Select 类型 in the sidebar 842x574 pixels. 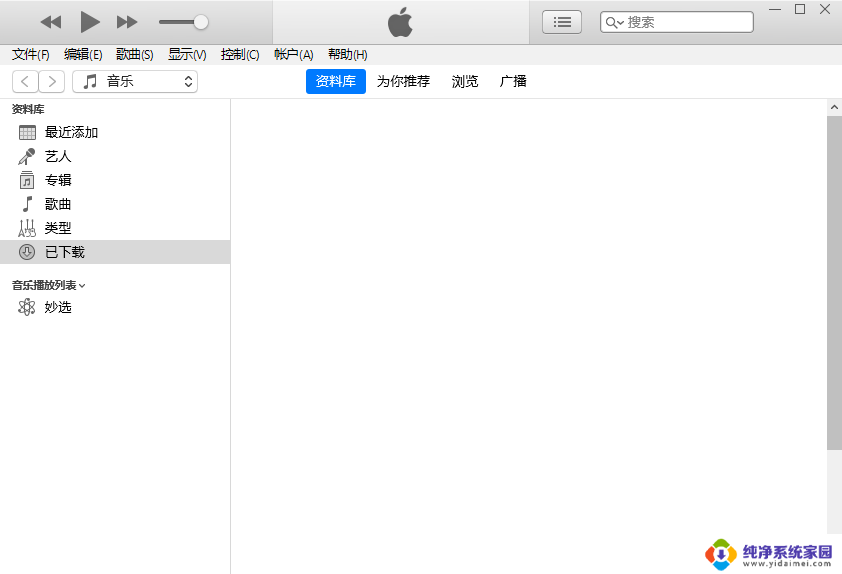click(x=115, y=228)
